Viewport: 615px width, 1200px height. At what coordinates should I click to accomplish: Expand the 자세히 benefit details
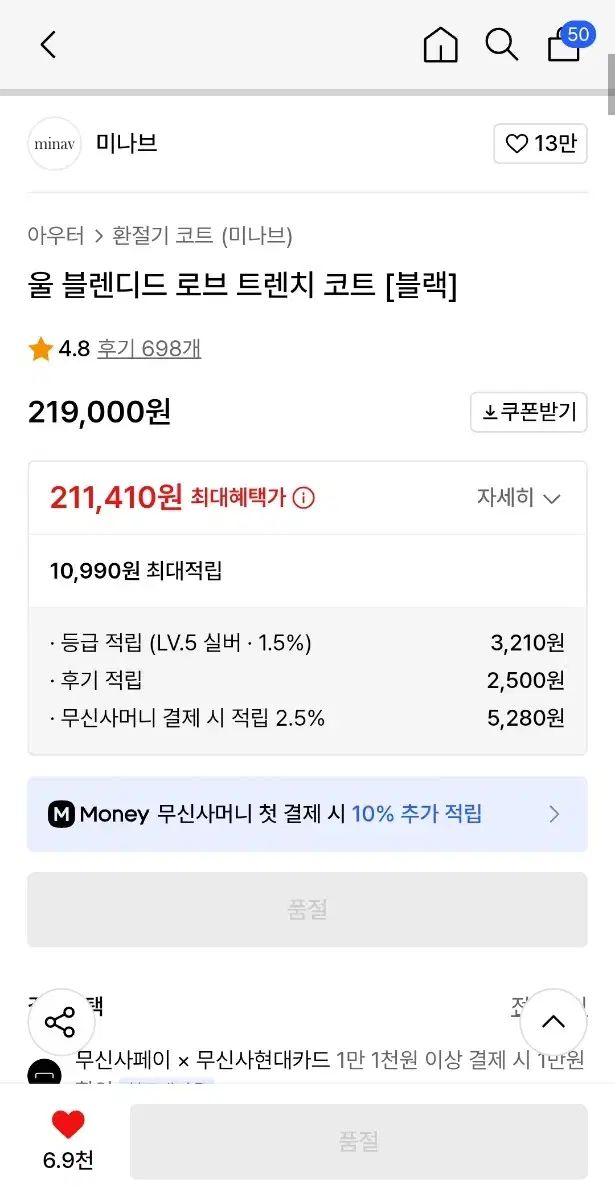tap(519, 498)
